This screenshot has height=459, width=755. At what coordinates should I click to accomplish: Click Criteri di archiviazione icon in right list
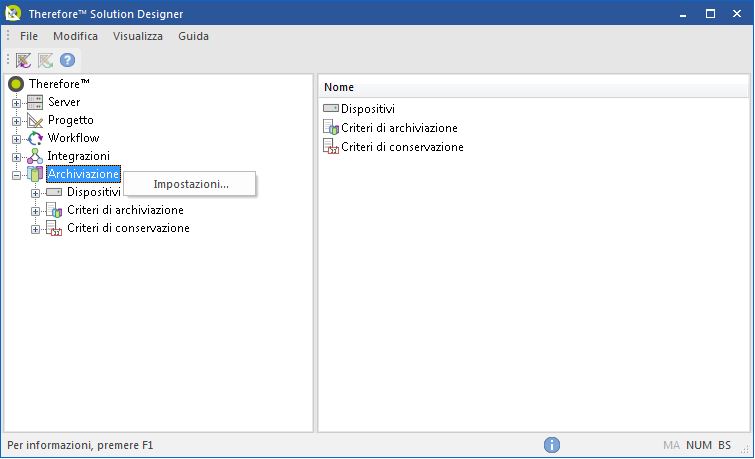point(331,127)
